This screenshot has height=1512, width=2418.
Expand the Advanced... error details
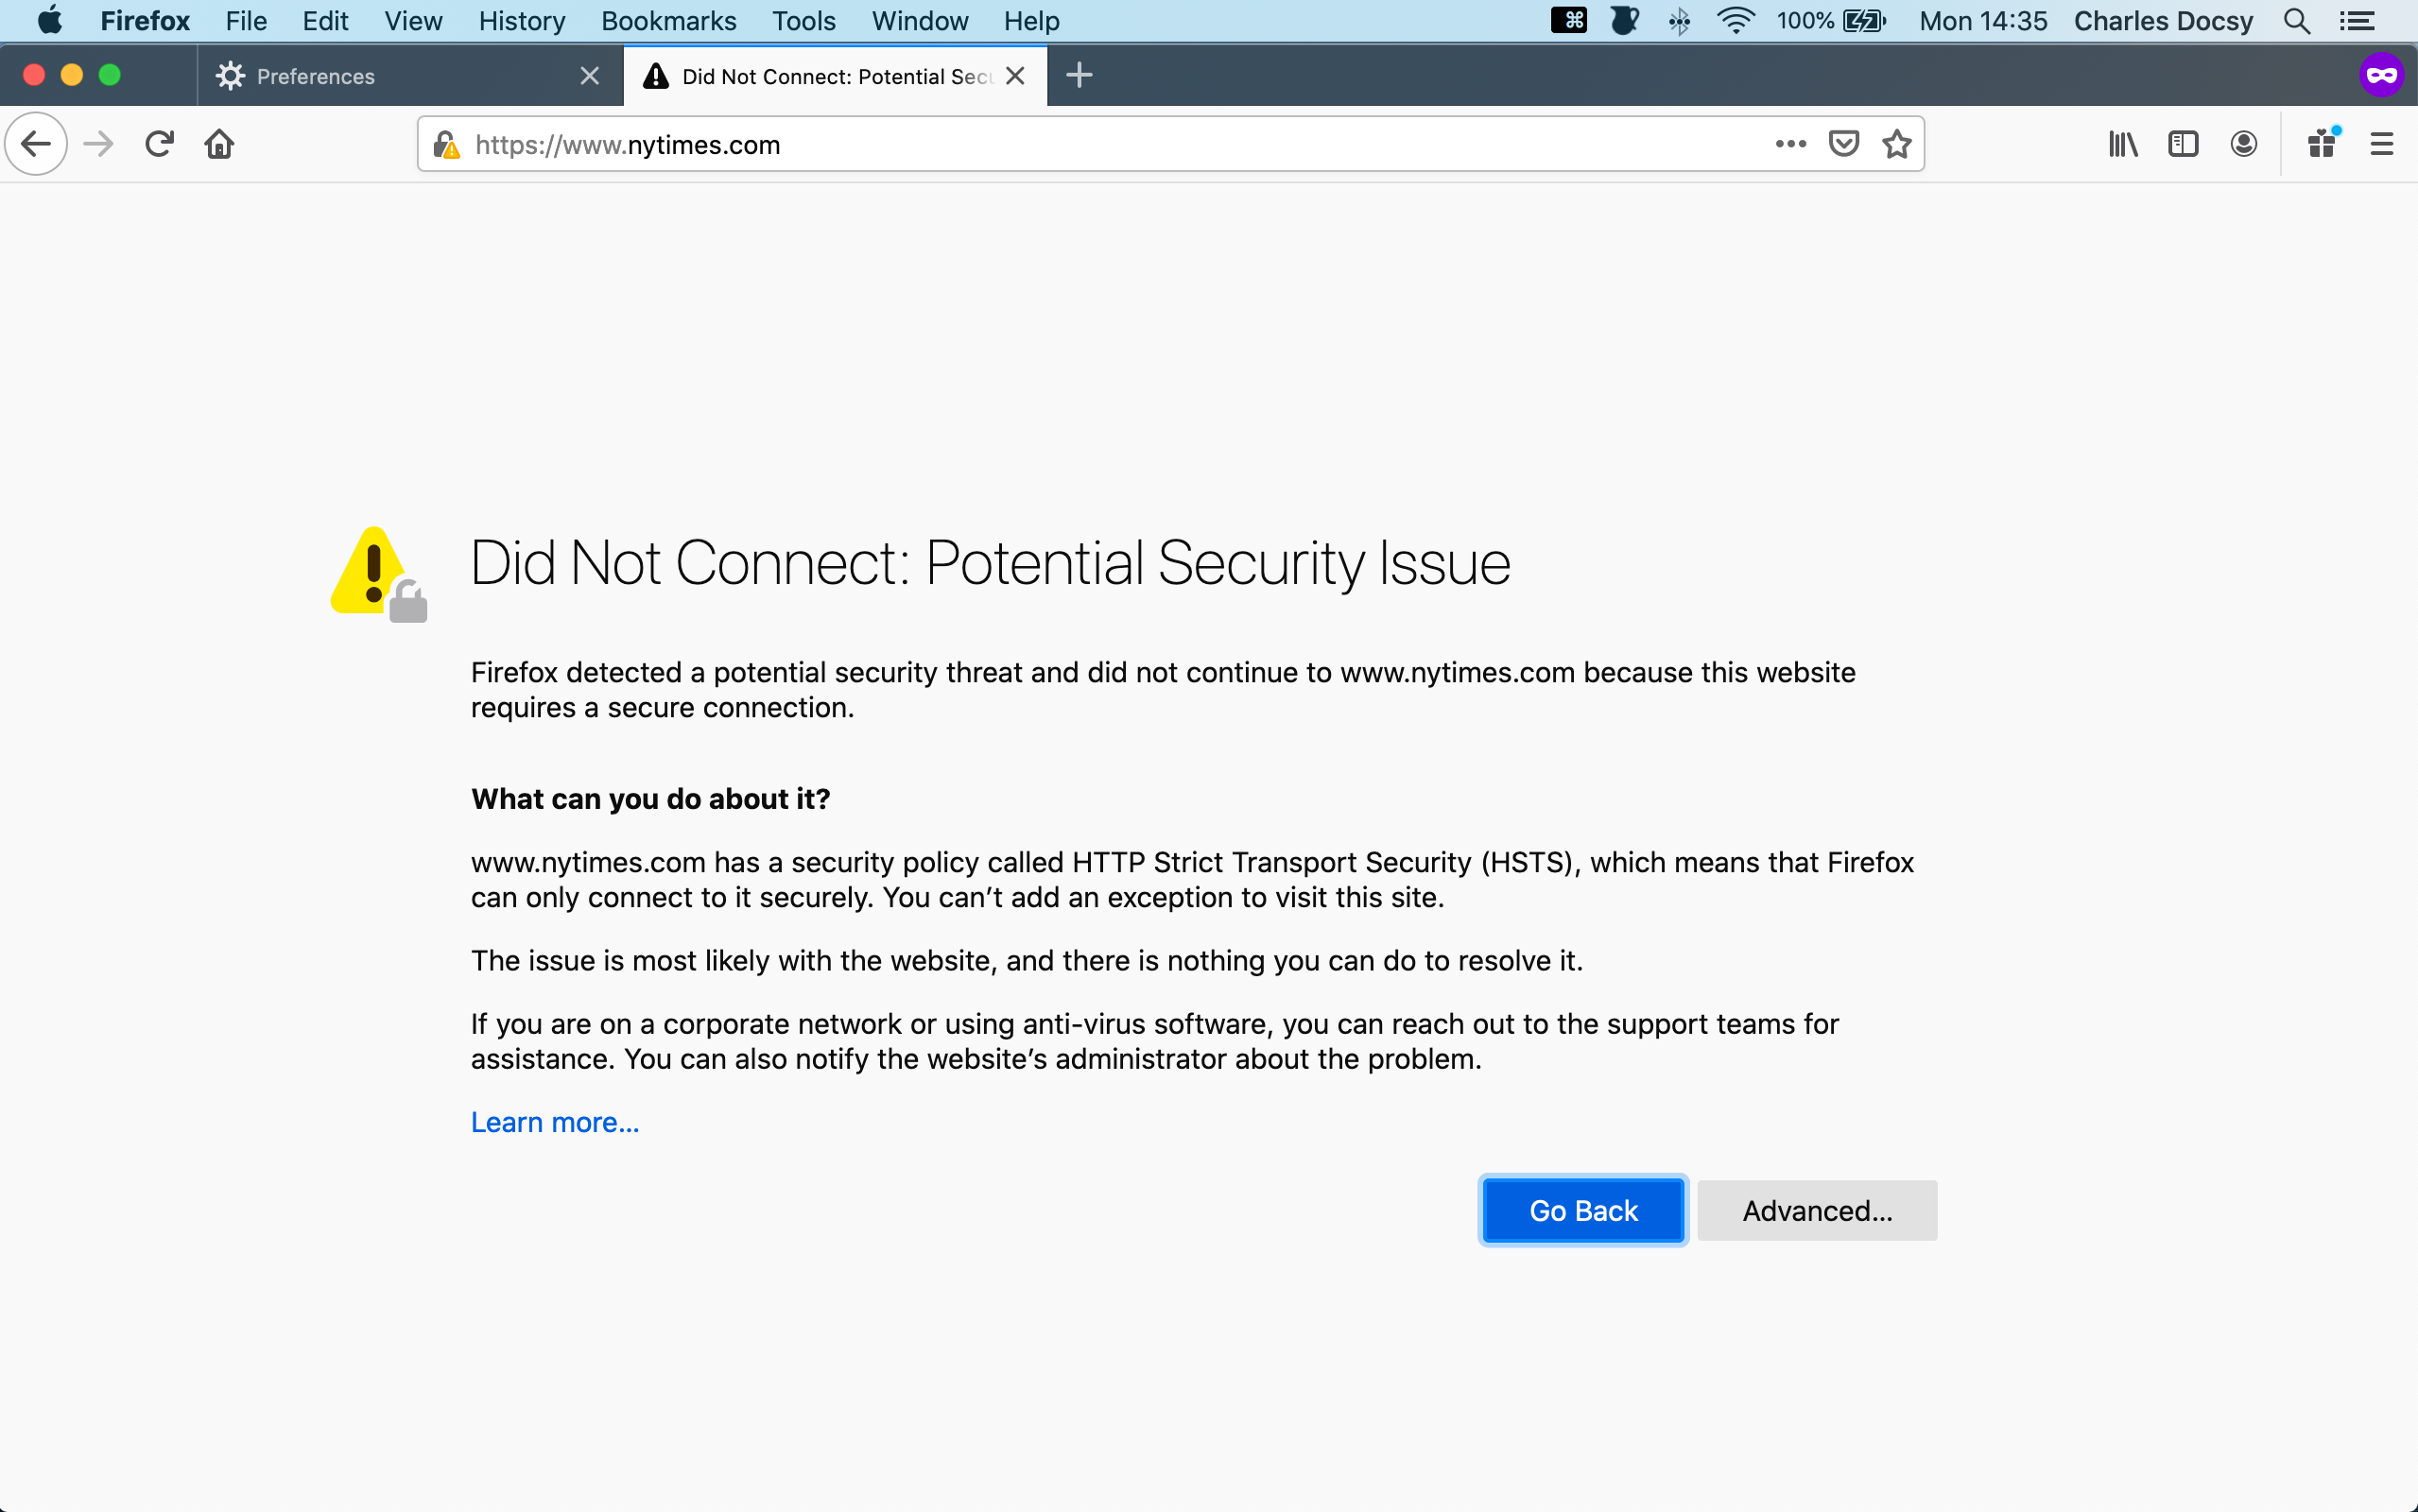click(1816, 1210)
